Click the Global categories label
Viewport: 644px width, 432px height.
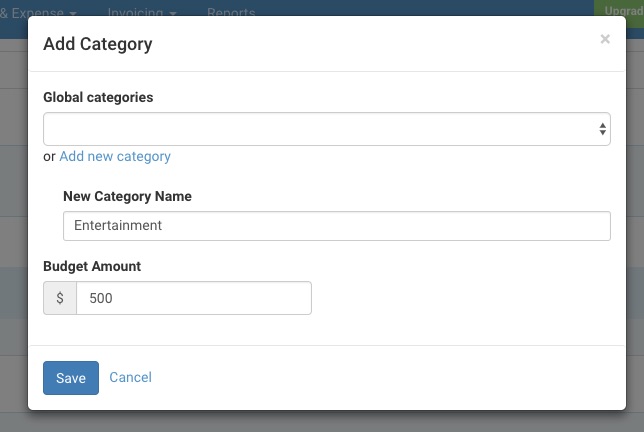point(98,97)
